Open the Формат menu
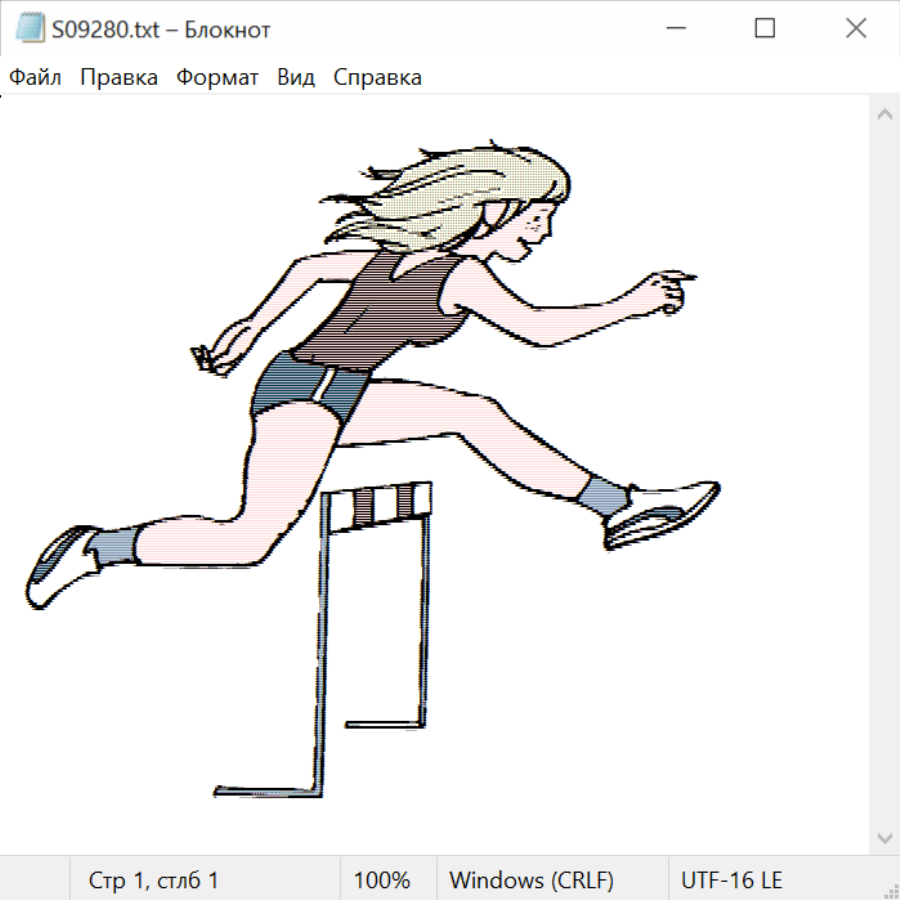 pos(217,78)
